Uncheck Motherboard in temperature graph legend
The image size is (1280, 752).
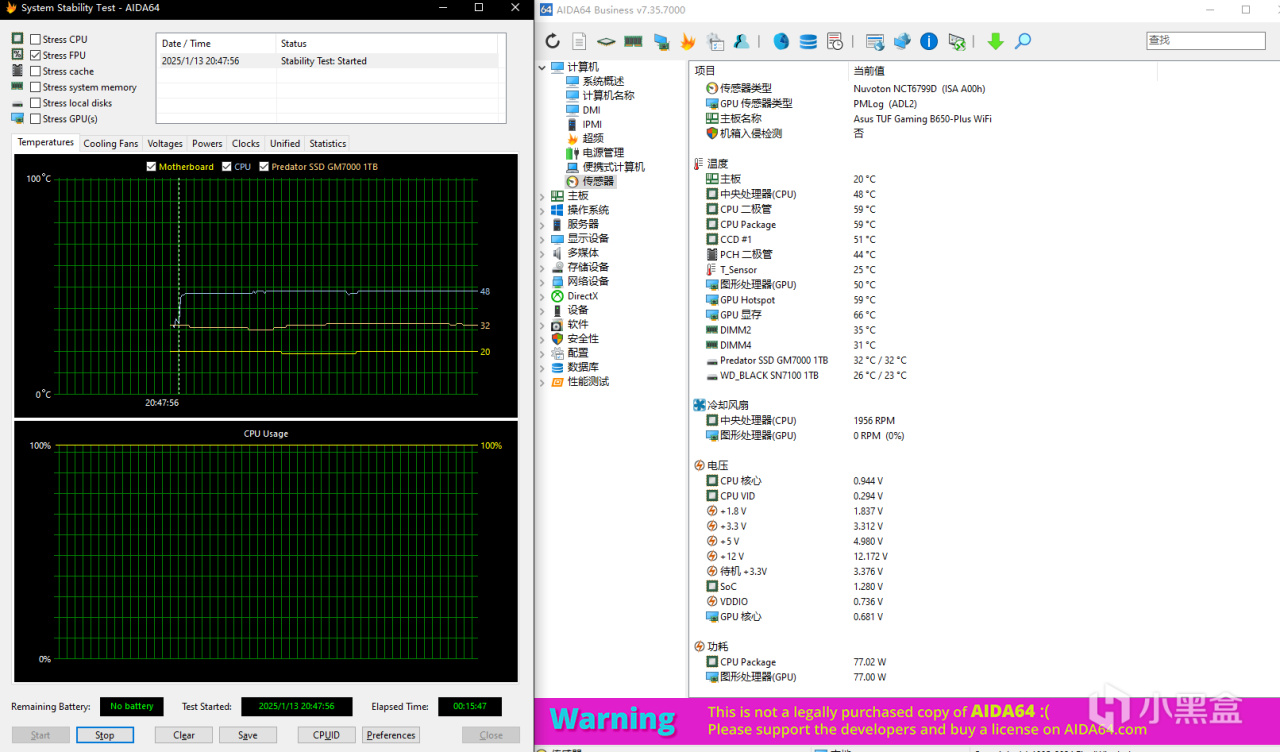coord(151,167)
